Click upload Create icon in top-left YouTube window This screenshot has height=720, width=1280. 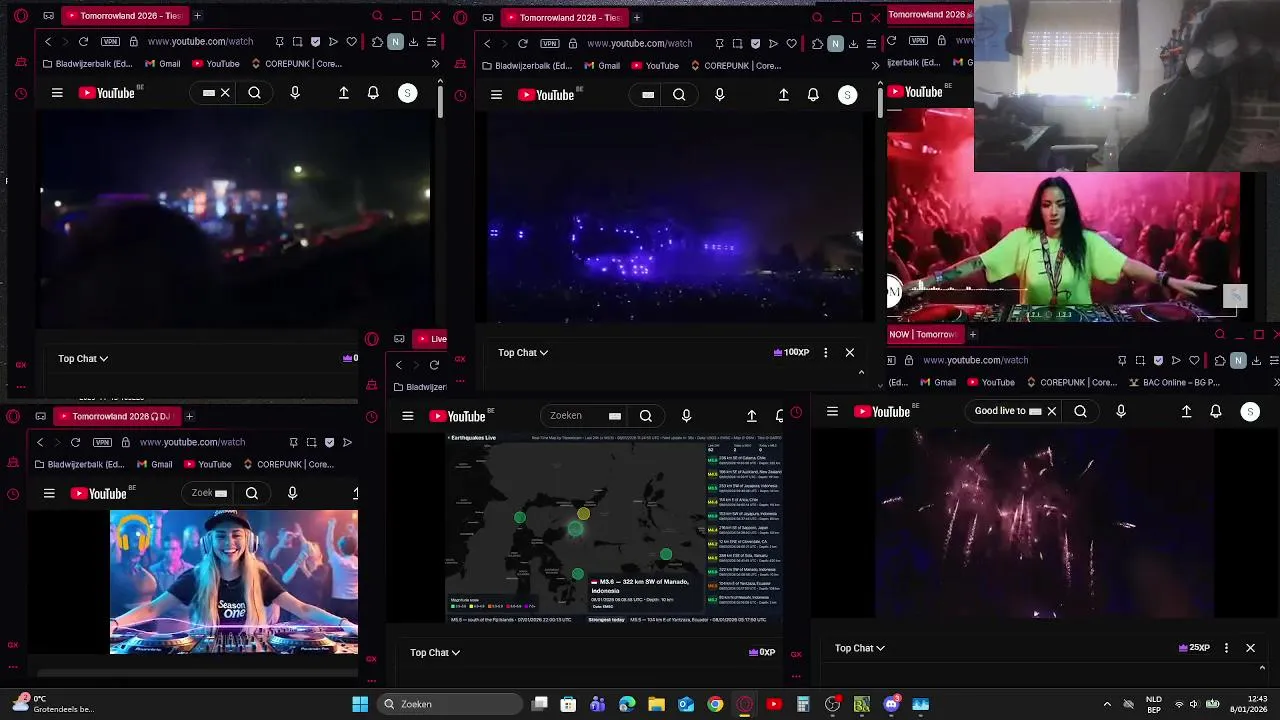click(x=343, y=93)
